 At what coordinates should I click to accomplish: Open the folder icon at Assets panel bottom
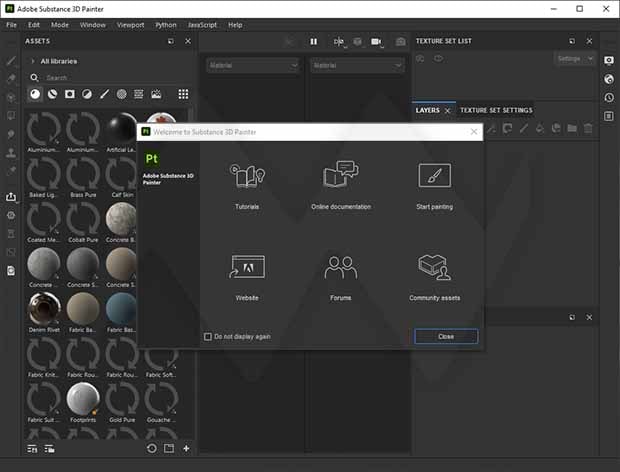tap(169, 448)
